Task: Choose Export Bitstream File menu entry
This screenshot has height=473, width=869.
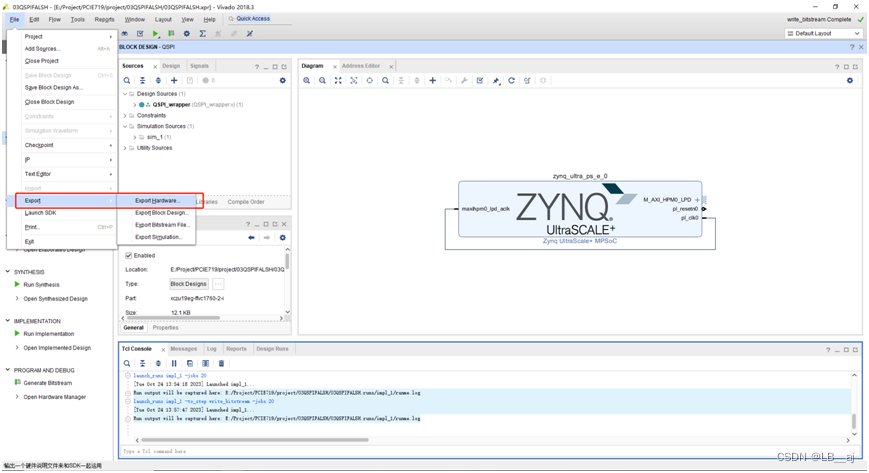Action: click(x=162, y=225)
